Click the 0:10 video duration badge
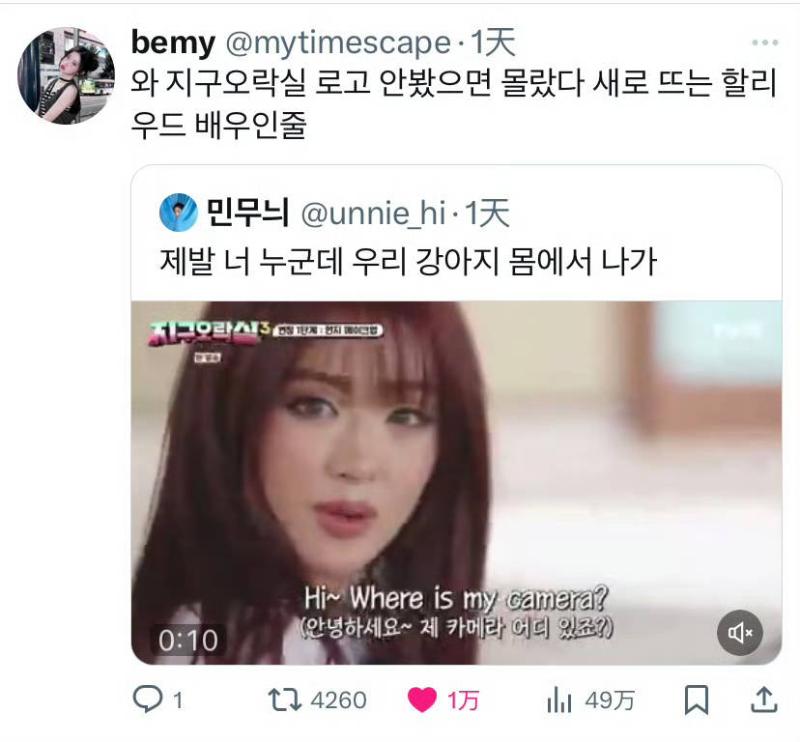The width and height of the screenshot is (800, 742). [188, 640]
